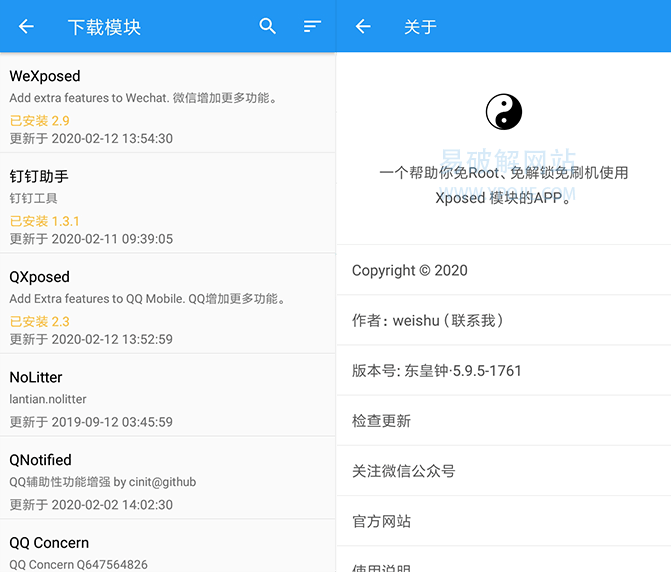Open the 使用说明 item
The width and height of the screenshot is (671, 572).
click(x=503, y=565)
